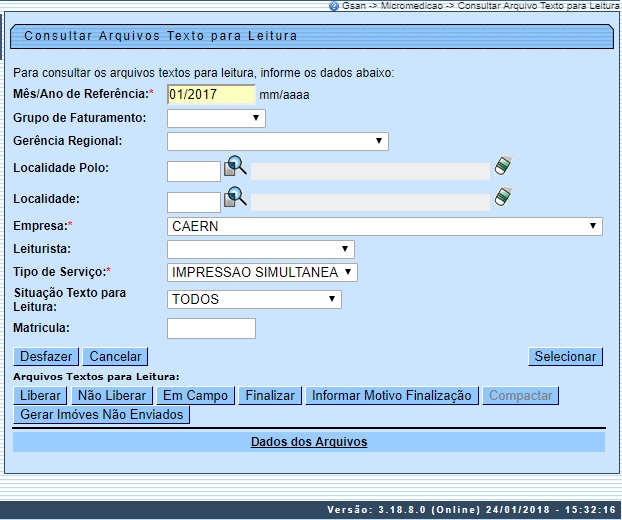
Task: Click the Localidade Polo search magnifier icon
Action: tap(235, 167)
